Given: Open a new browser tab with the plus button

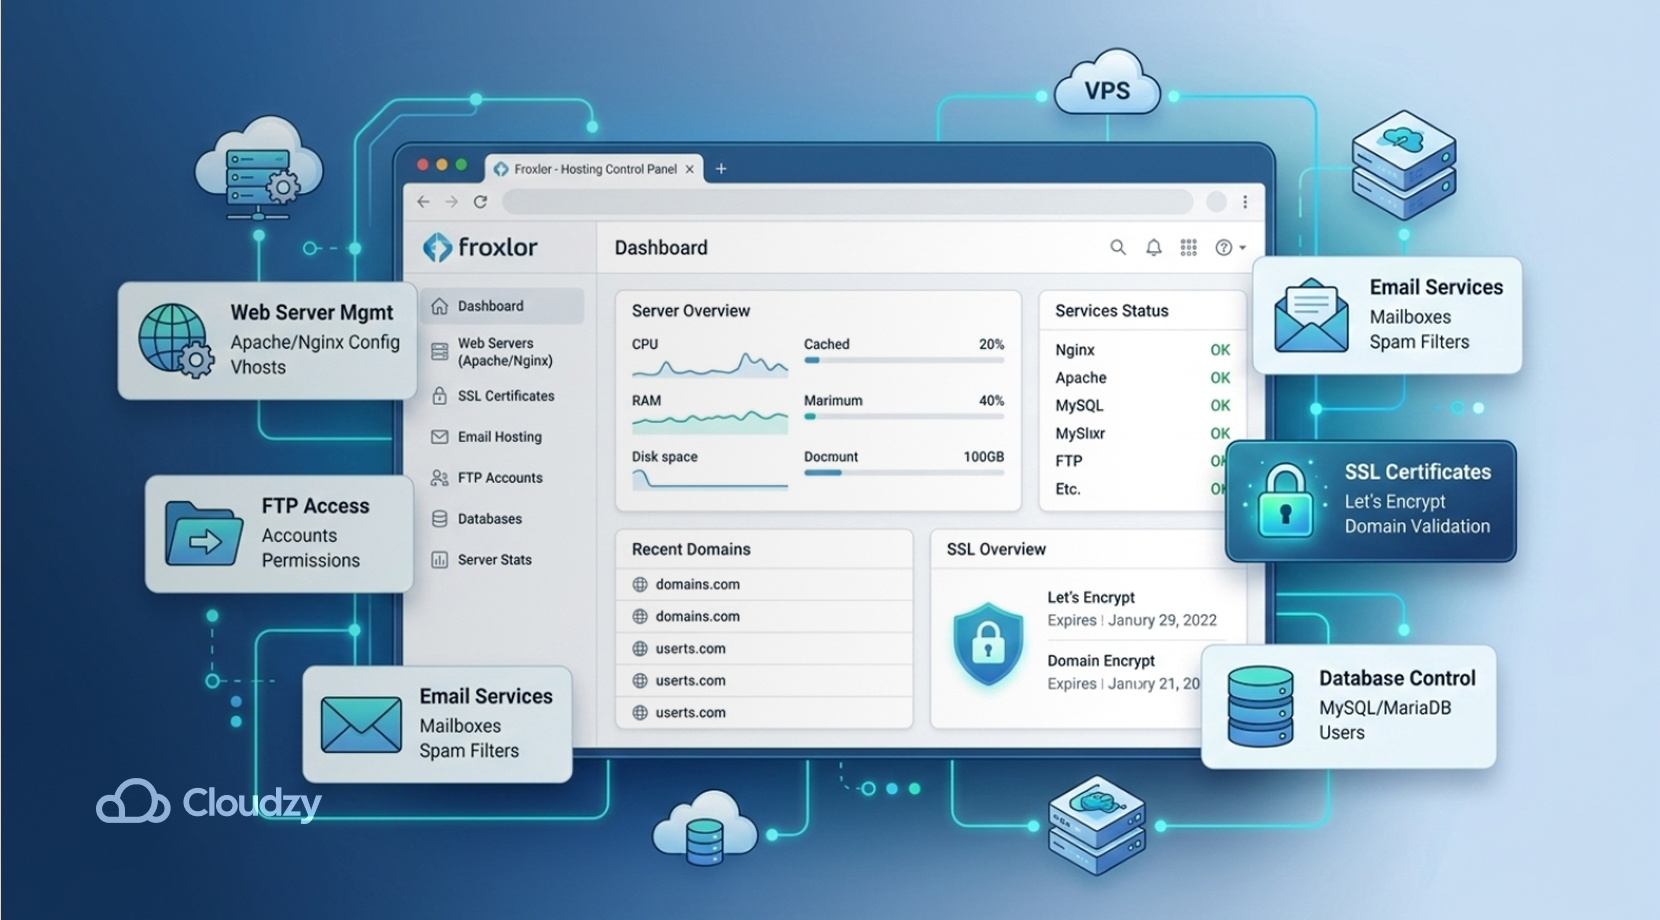Looking at the screenshot, I should 721,168.
